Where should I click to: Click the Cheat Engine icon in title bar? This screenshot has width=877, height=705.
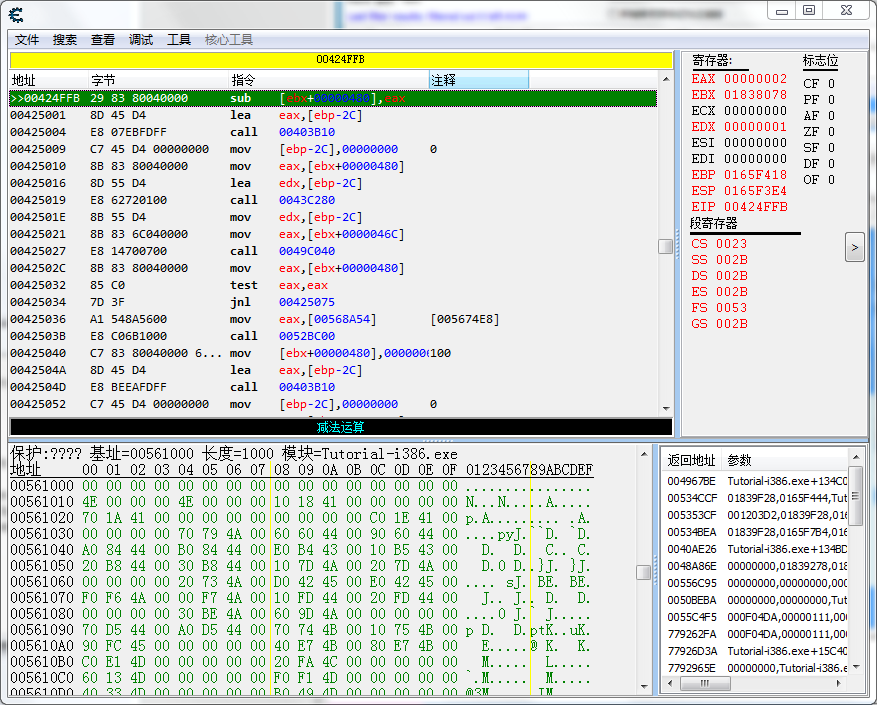(17, 14)
